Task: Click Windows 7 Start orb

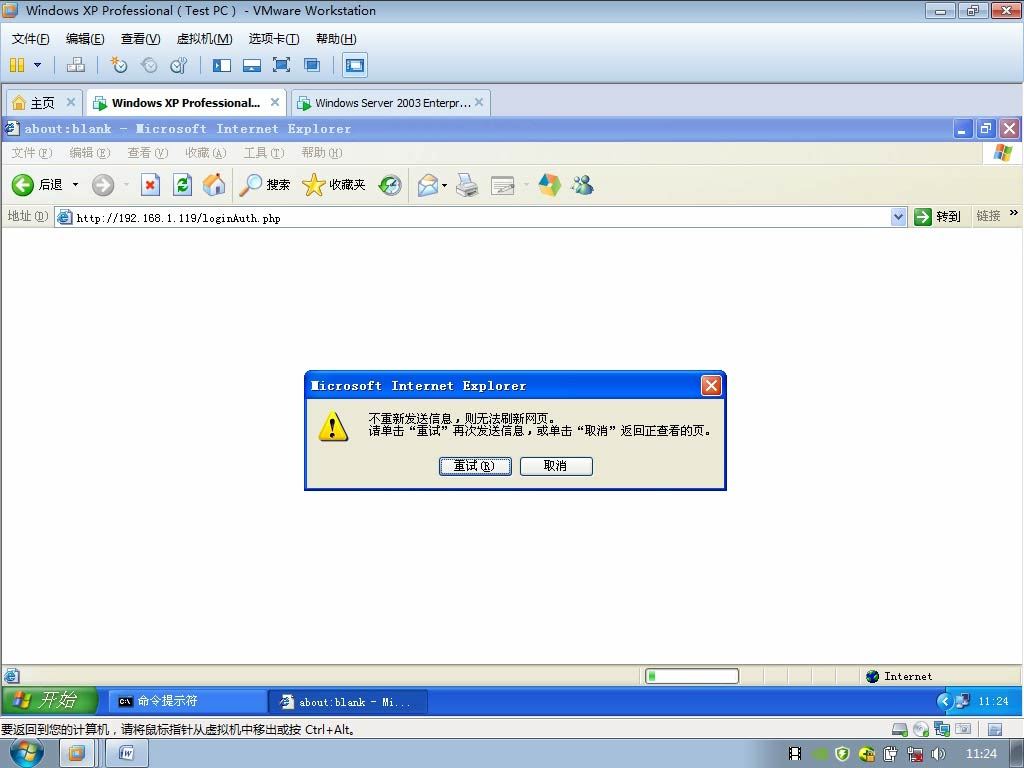Action: pyautogui.click(x=26, y=754)
